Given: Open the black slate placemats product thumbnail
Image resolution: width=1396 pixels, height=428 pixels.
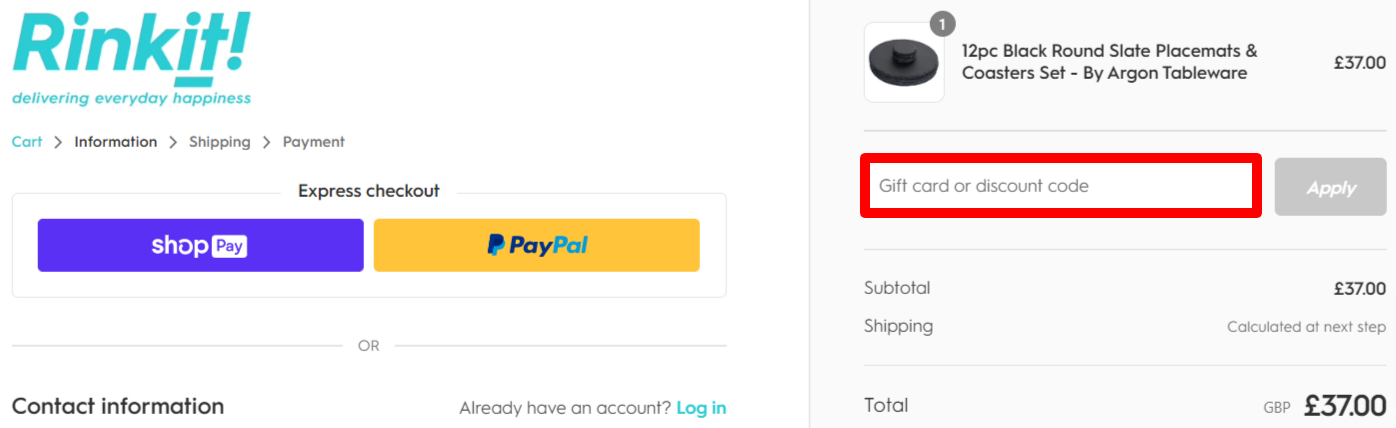Looking at the screenshot, I should tap(904, 62).
